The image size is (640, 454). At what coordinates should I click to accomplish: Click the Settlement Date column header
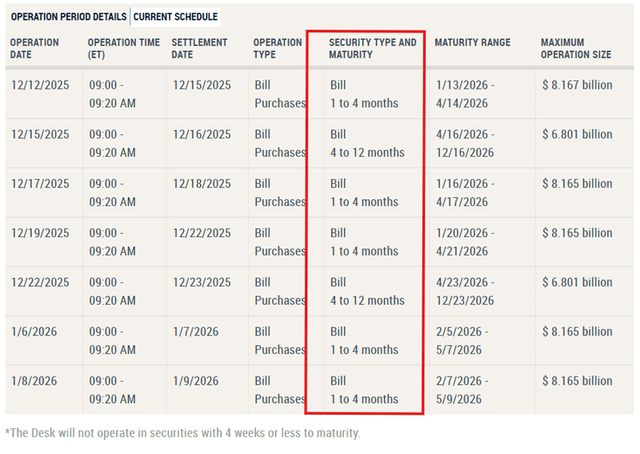199,48
